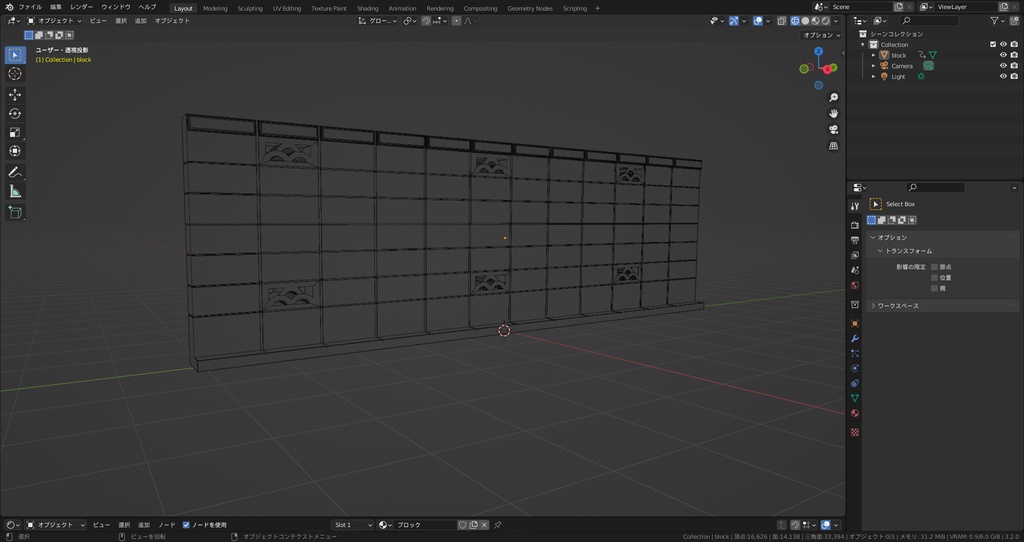Select the Transform tool
The height and width of the screenshot is (542, 1024).
pos(15,151)
